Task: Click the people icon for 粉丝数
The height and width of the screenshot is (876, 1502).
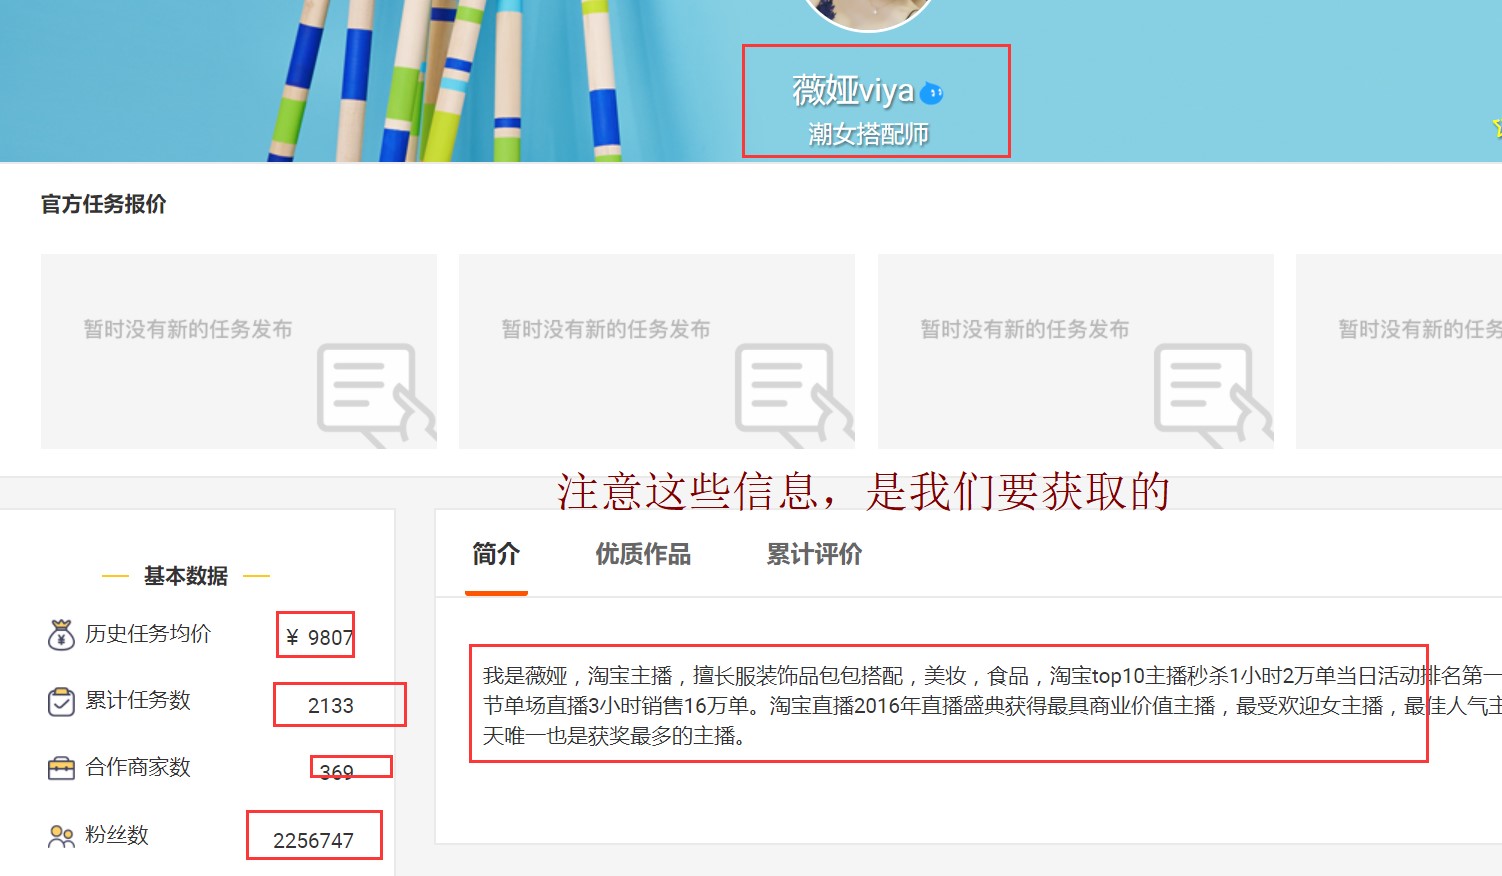Action: [x=61, y=836]
